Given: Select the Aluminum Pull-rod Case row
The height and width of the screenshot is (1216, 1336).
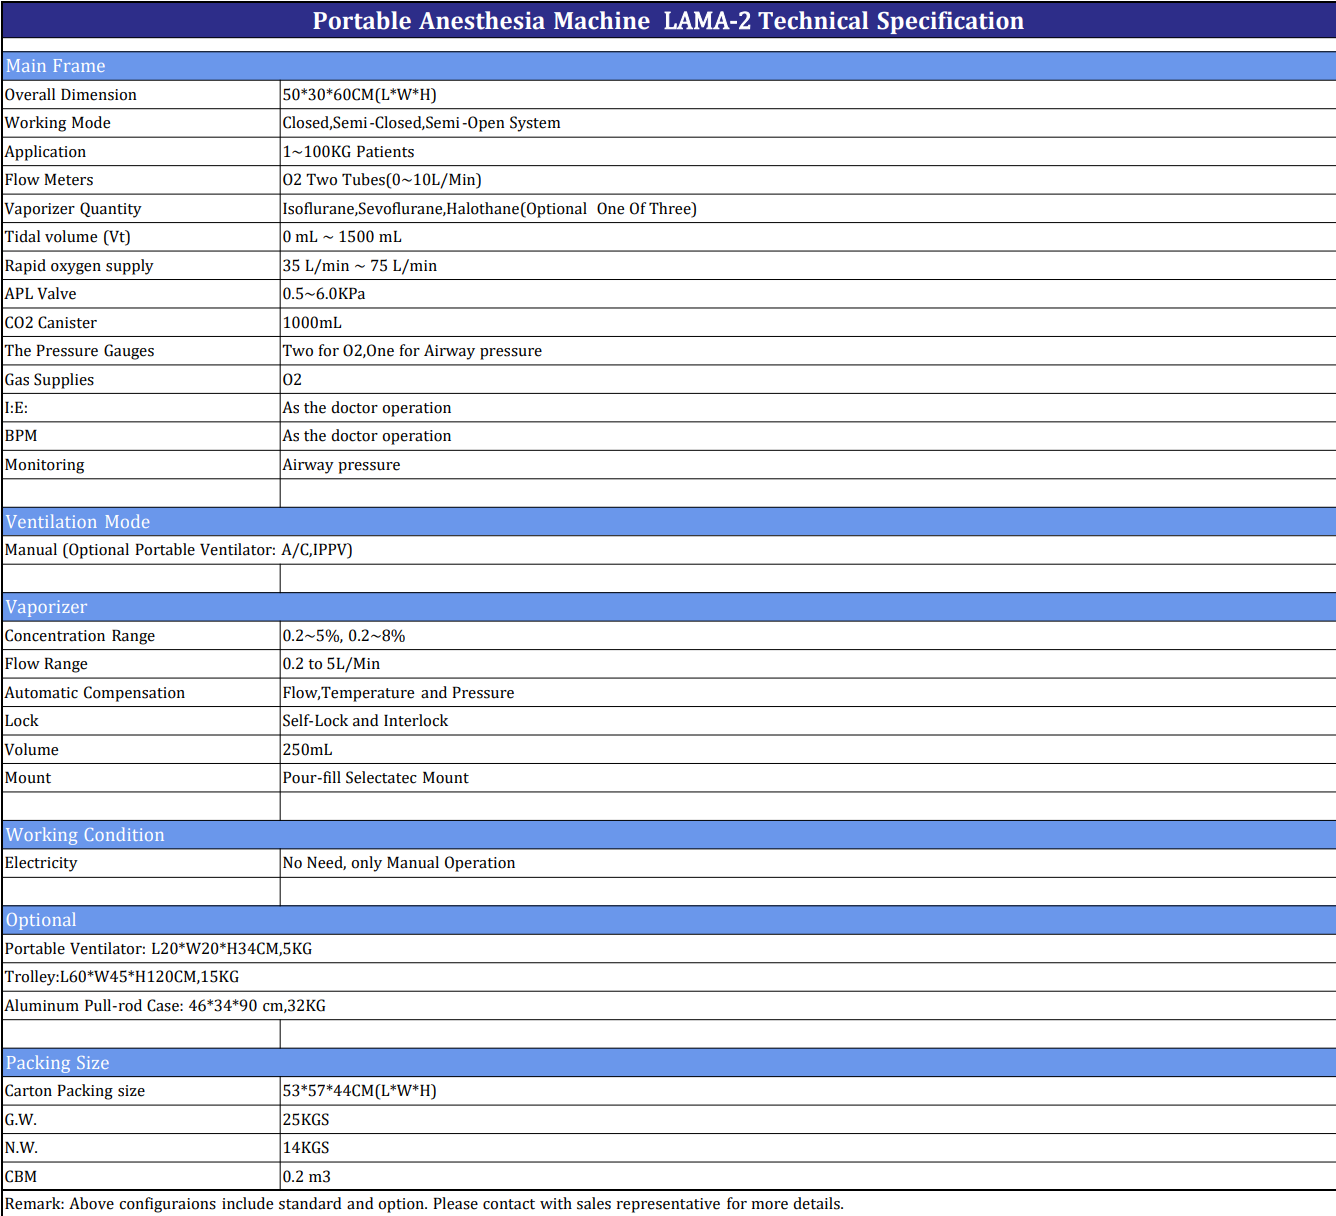Looking at the screenshot, I should [166, 1006].
